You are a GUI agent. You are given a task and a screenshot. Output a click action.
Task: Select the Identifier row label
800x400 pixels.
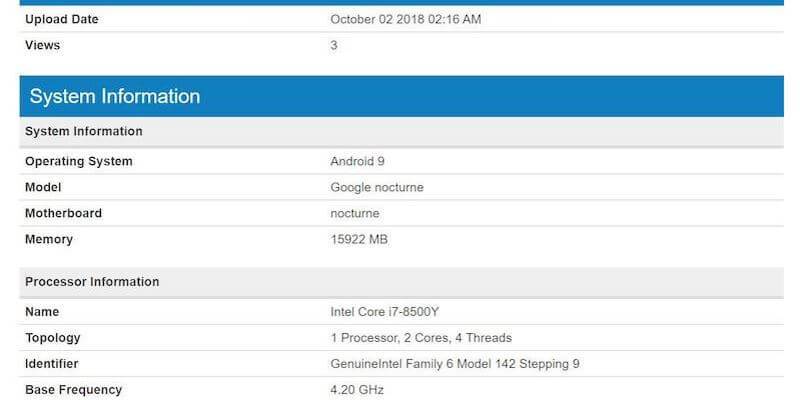pos(52,364)
